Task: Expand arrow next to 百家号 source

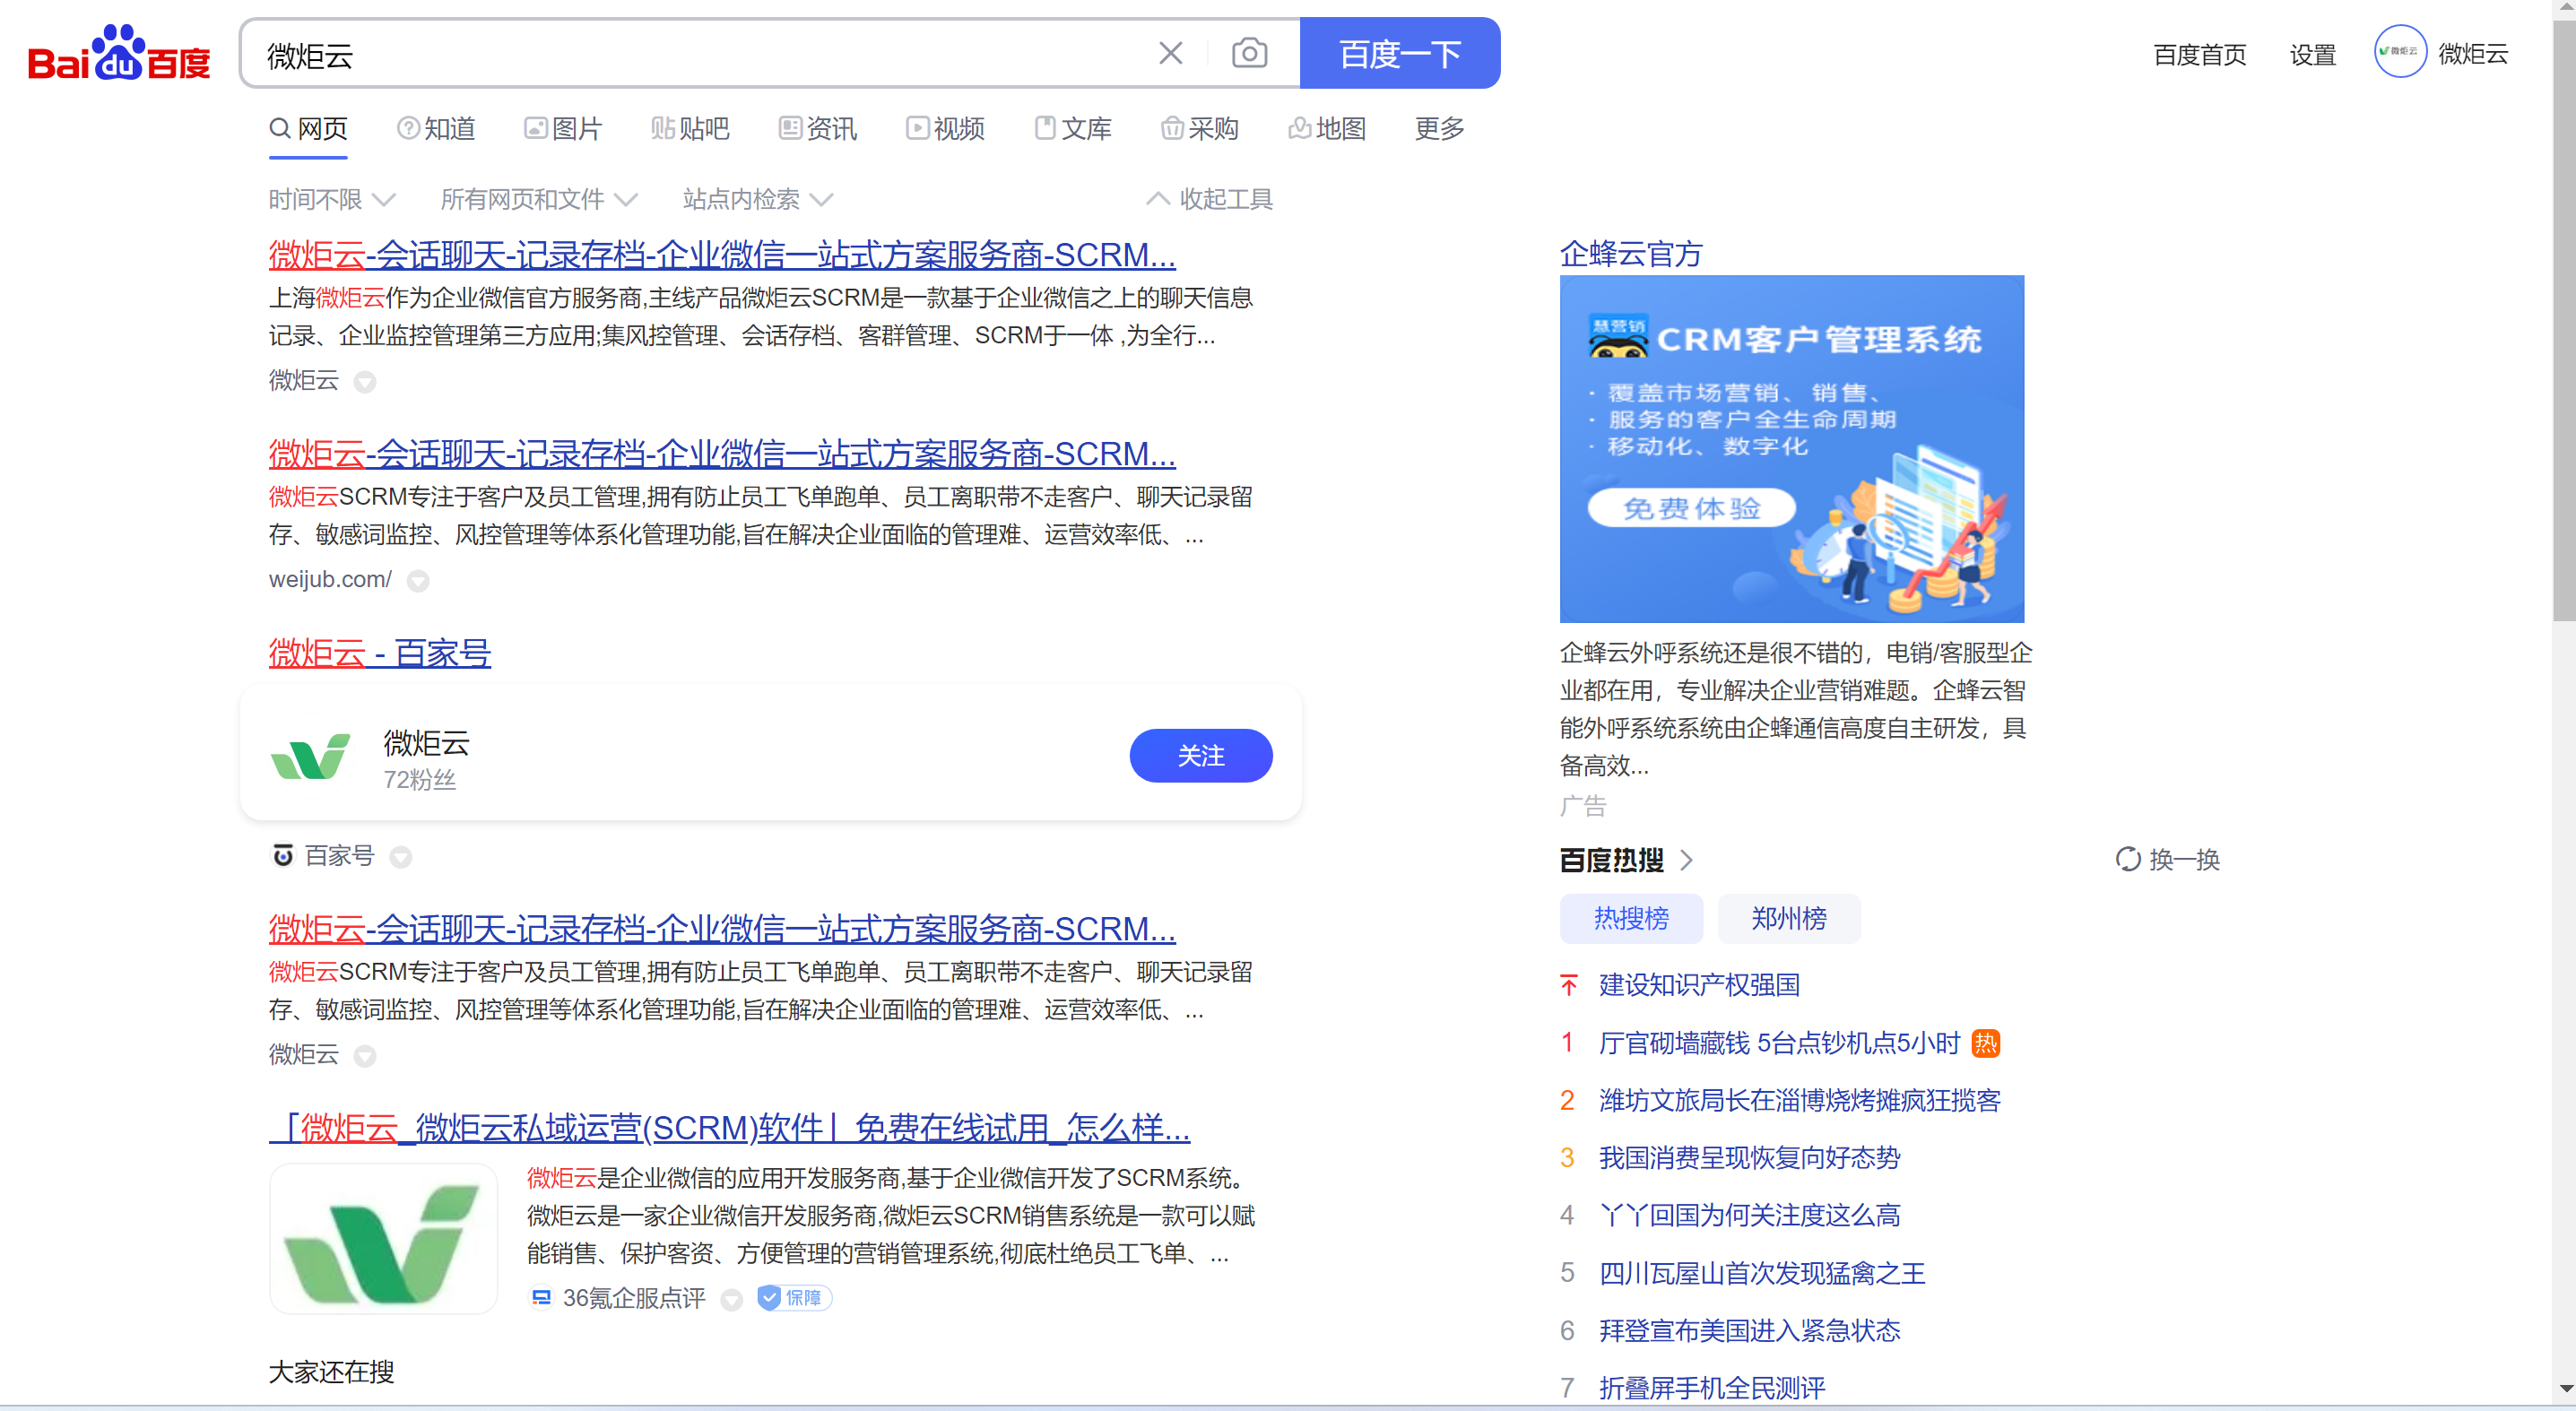Action: click(x=401, y=858)
